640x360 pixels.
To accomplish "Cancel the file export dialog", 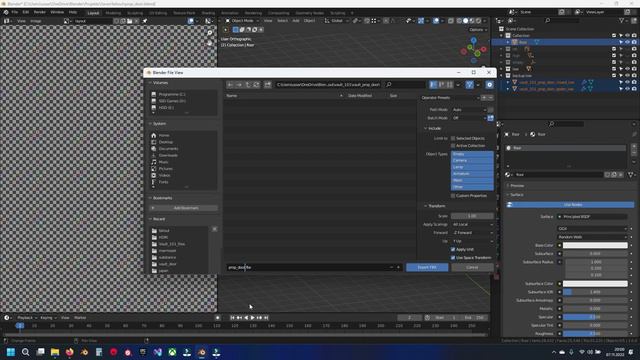I will [x=472, y=267].
